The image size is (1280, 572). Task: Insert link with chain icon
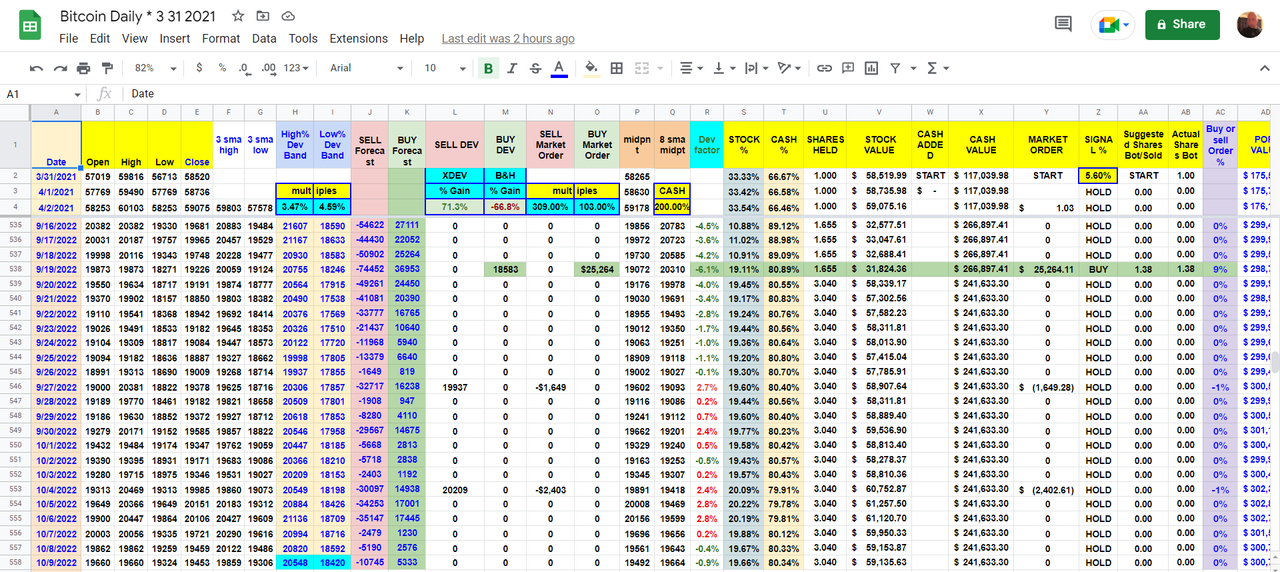(824, 68)
